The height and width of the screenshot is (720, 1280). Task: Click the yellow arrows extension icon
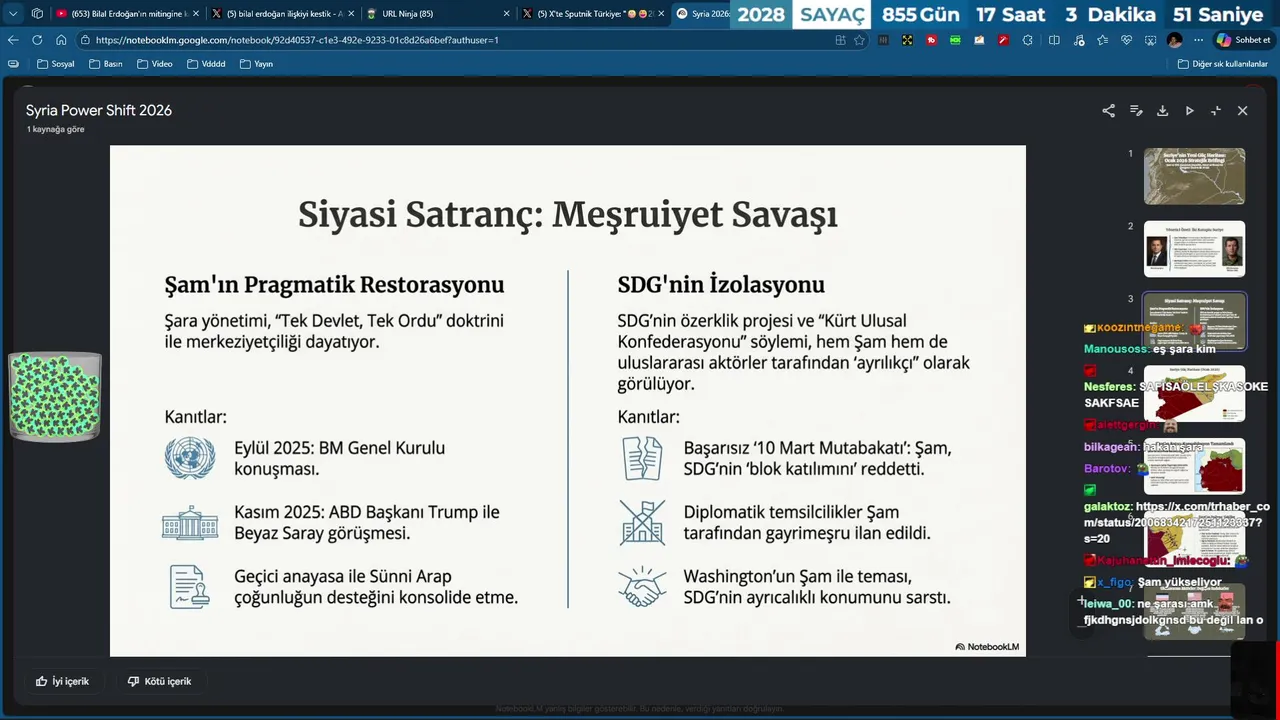pyautogui.click(x=907, y=40)
